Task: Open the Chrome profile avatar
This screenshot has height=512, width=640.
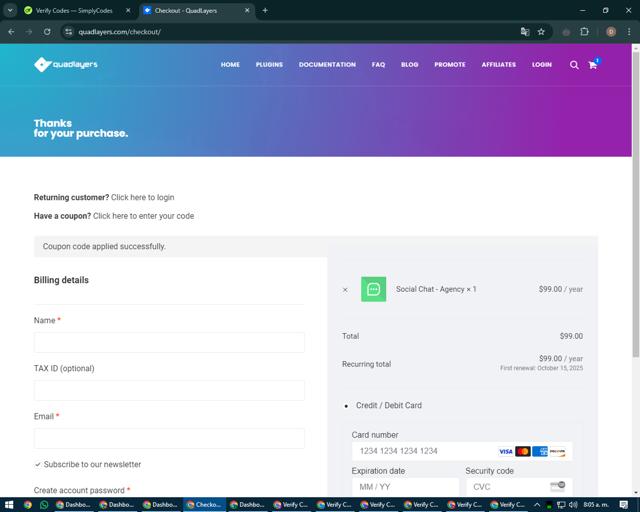Action: click(611, 31)
